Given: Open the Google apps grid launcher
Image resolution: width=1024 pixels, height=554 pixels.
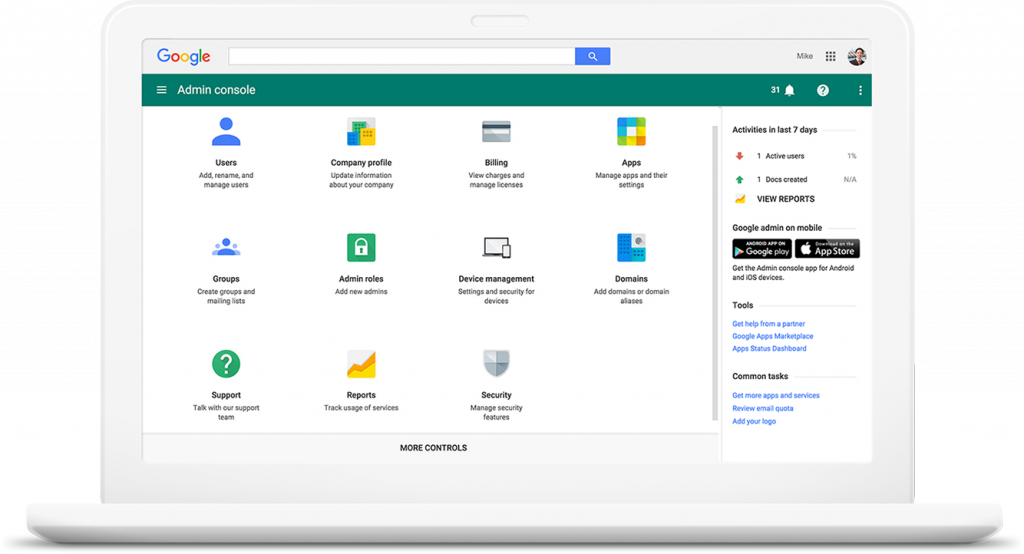Looking at the screenshot, I should click(x=831, y=56).
